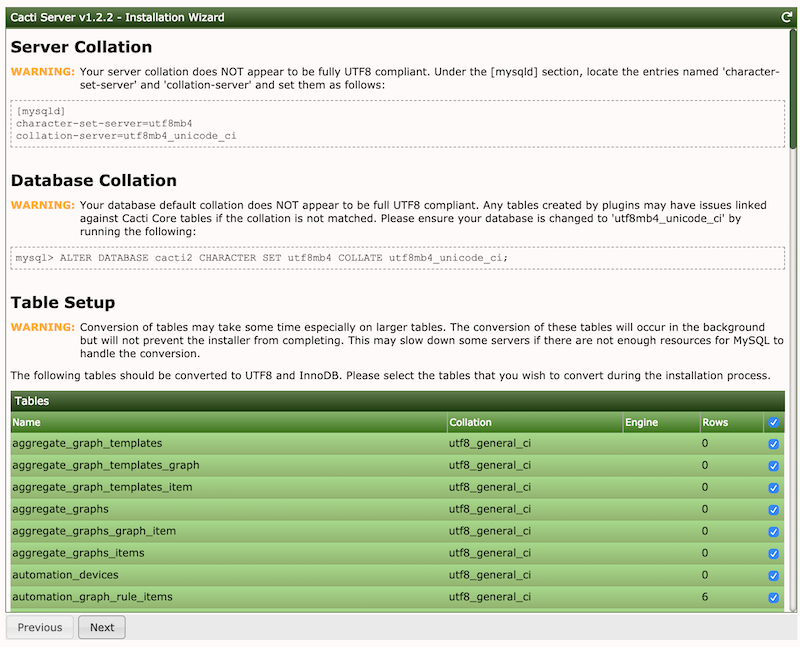Uncheck the aggregate_graph_templates row checkbox
Screen dimensions: 800x647
click(x=773, y=444)
